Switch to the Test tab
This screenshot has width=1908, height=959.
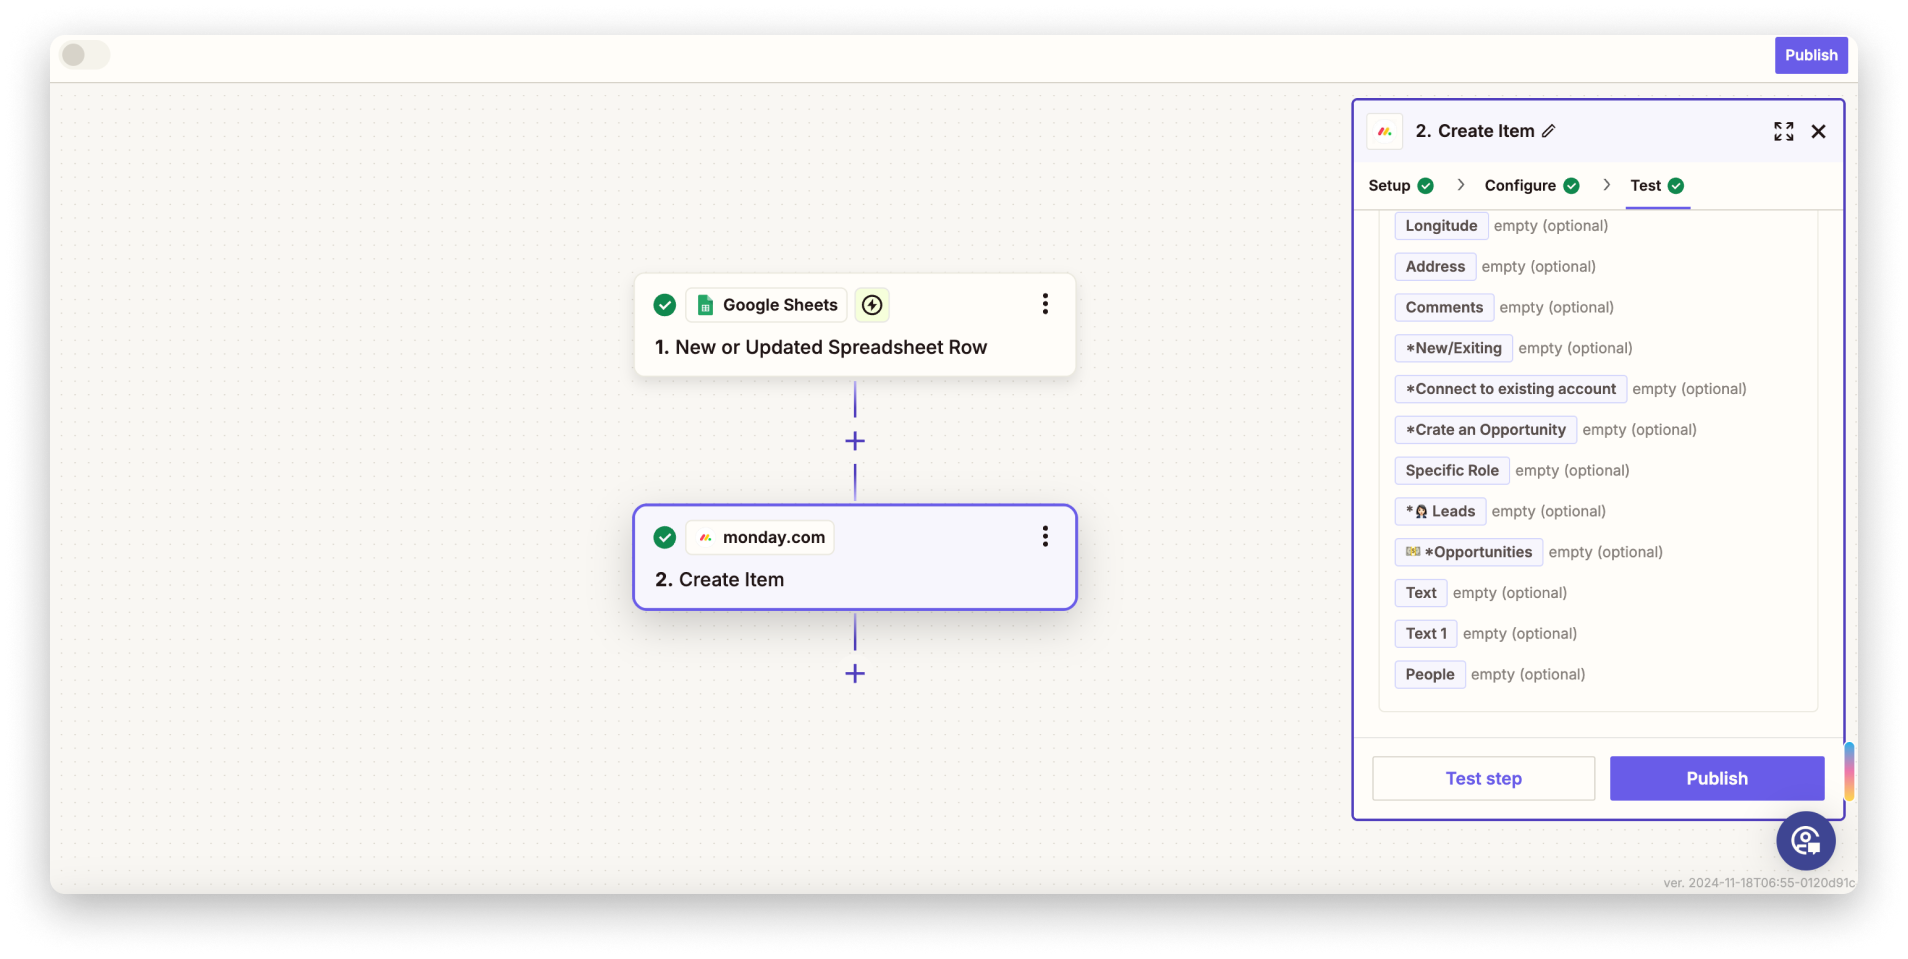1657,186
